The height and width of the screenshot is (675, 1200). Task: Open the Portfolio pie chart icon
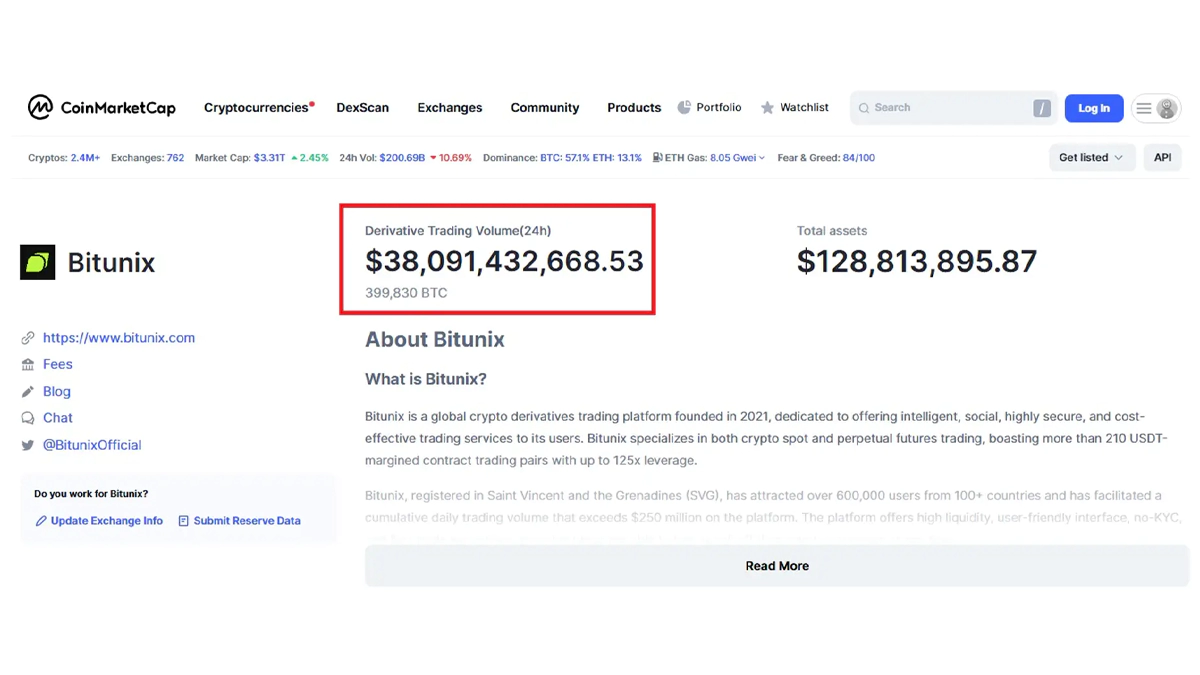684,107
